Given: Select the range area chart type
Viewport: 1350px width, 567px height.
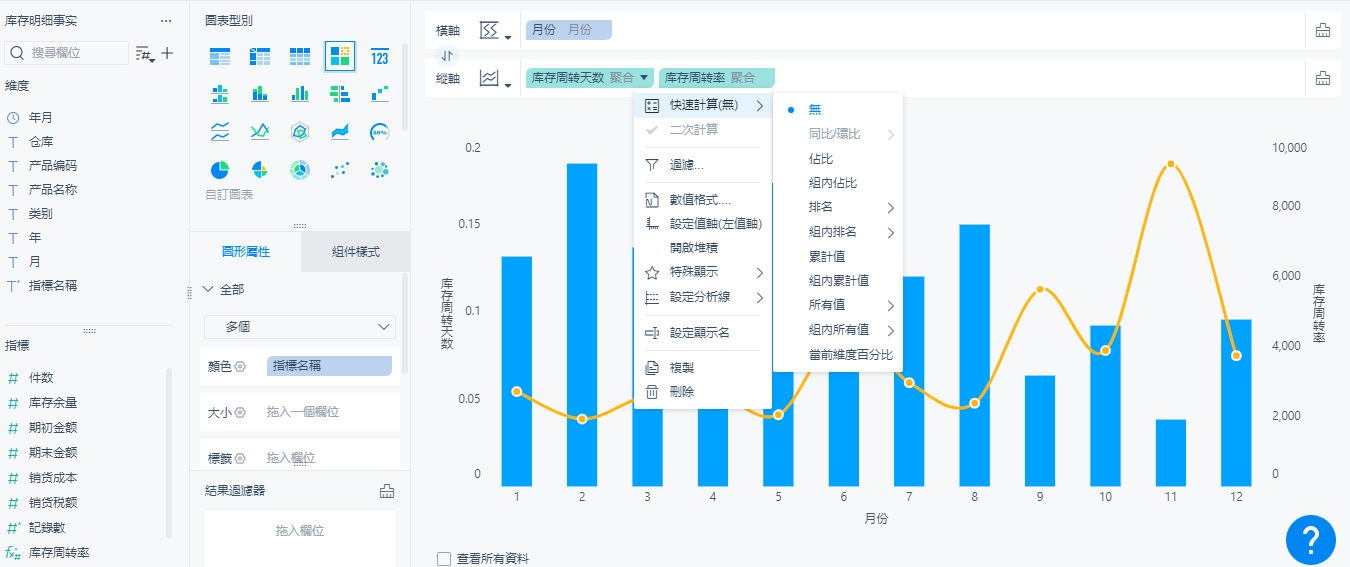Looking at the screenshot, I should pos(340,131).
